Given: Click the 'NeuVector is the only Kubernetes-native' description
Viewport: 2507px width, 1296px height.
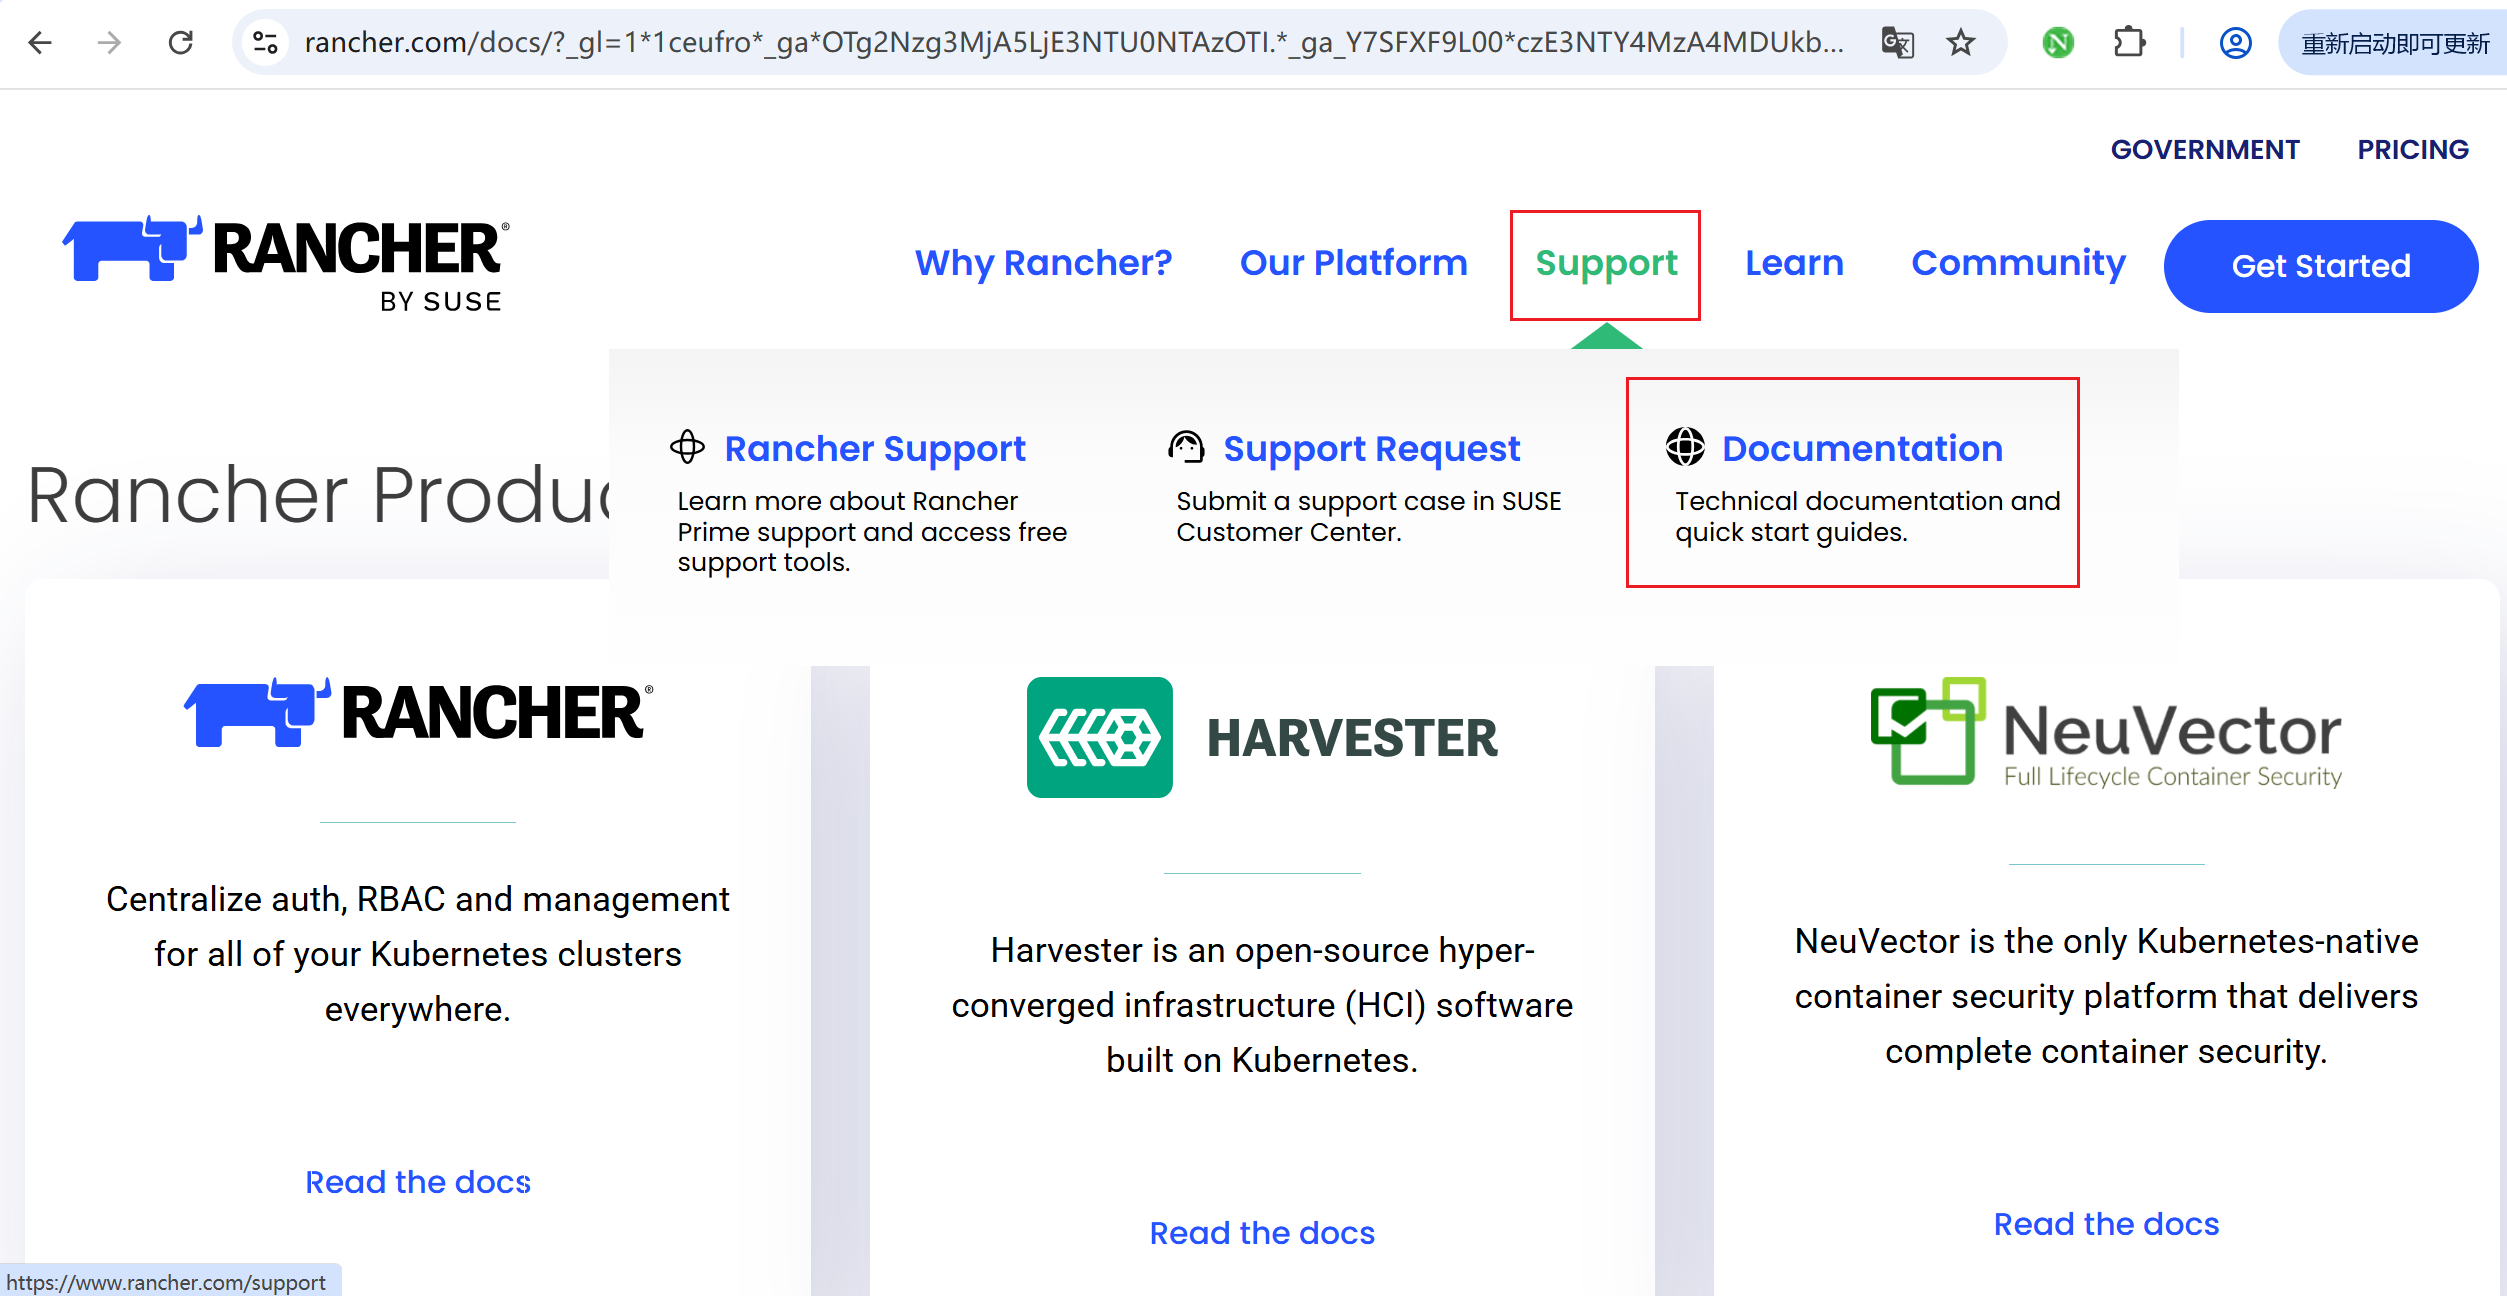Looking at the screenshot, I should 2107,996.
